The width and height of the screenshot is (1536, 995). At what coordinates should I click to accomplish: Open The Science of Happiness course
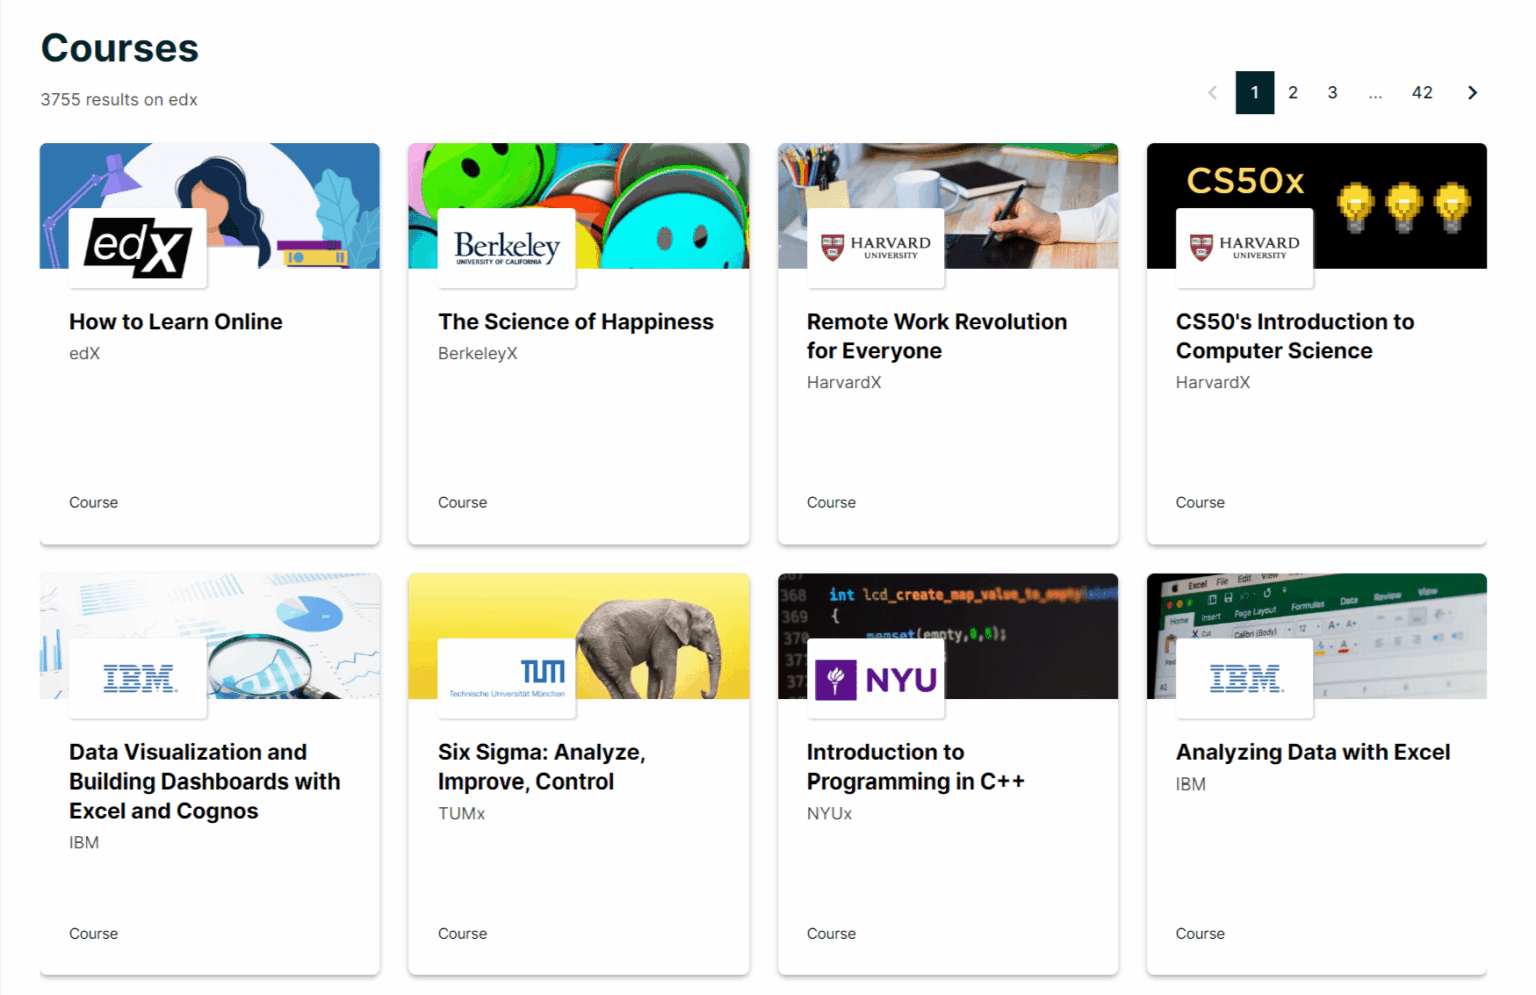pos(575,321)
